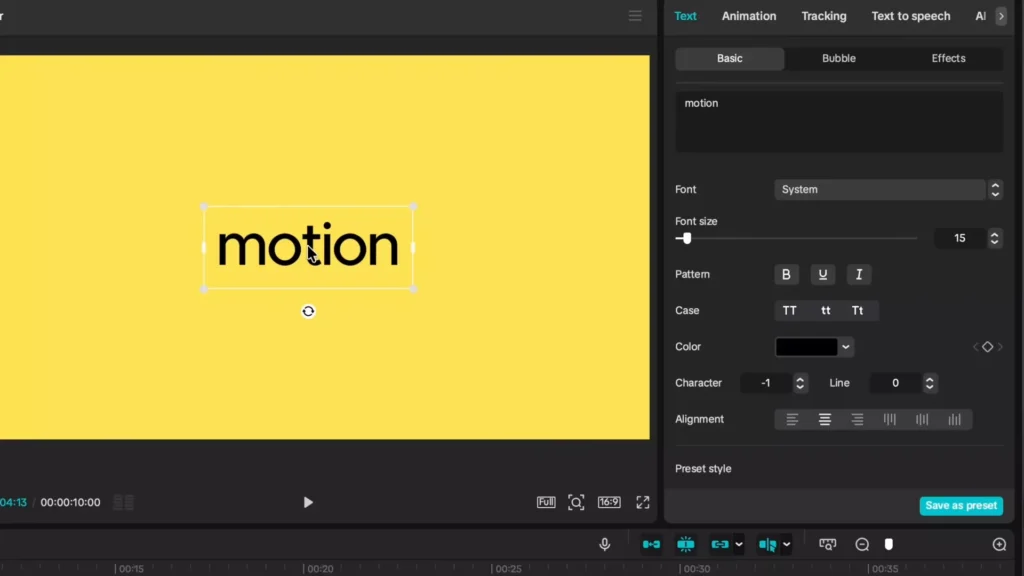Toggle bold formatting on the text

(x=786, y=274)
